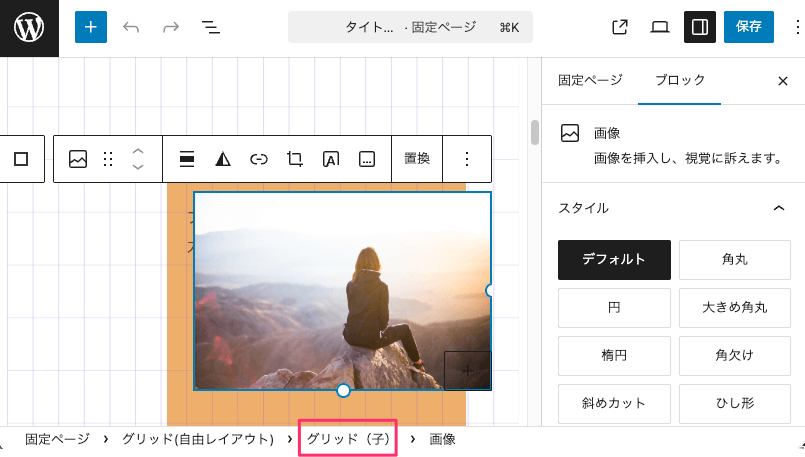Toggle the settings sidebar panel button

pos(700,27)
